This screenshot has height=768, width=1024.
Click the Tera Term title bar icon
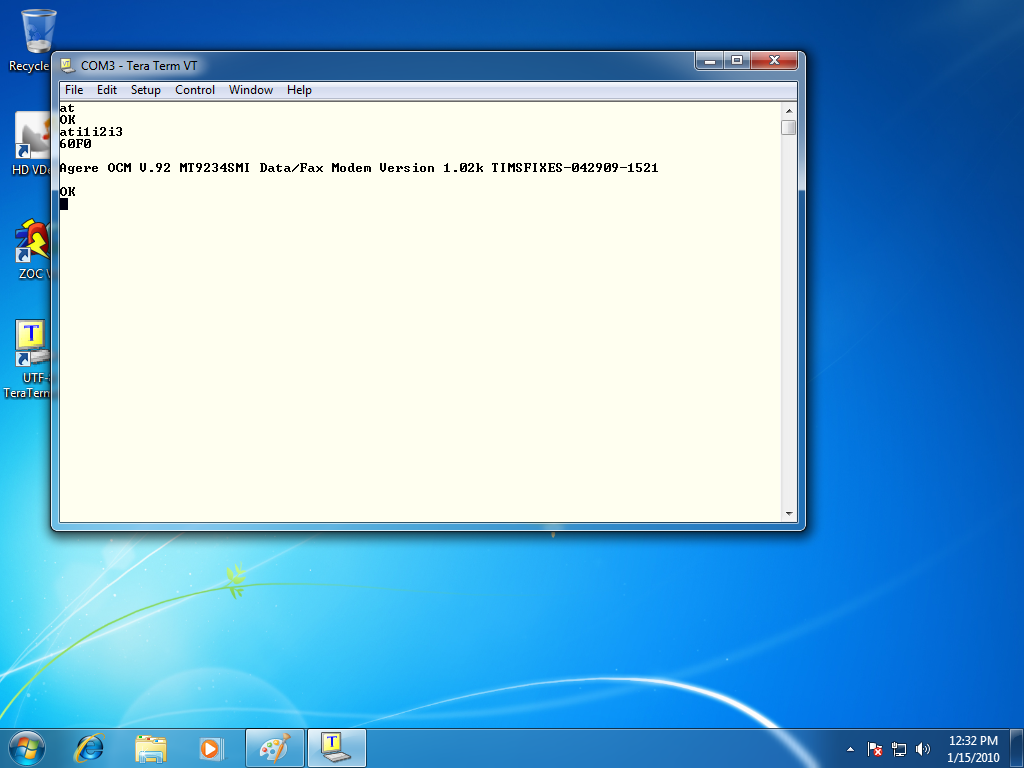67,65
